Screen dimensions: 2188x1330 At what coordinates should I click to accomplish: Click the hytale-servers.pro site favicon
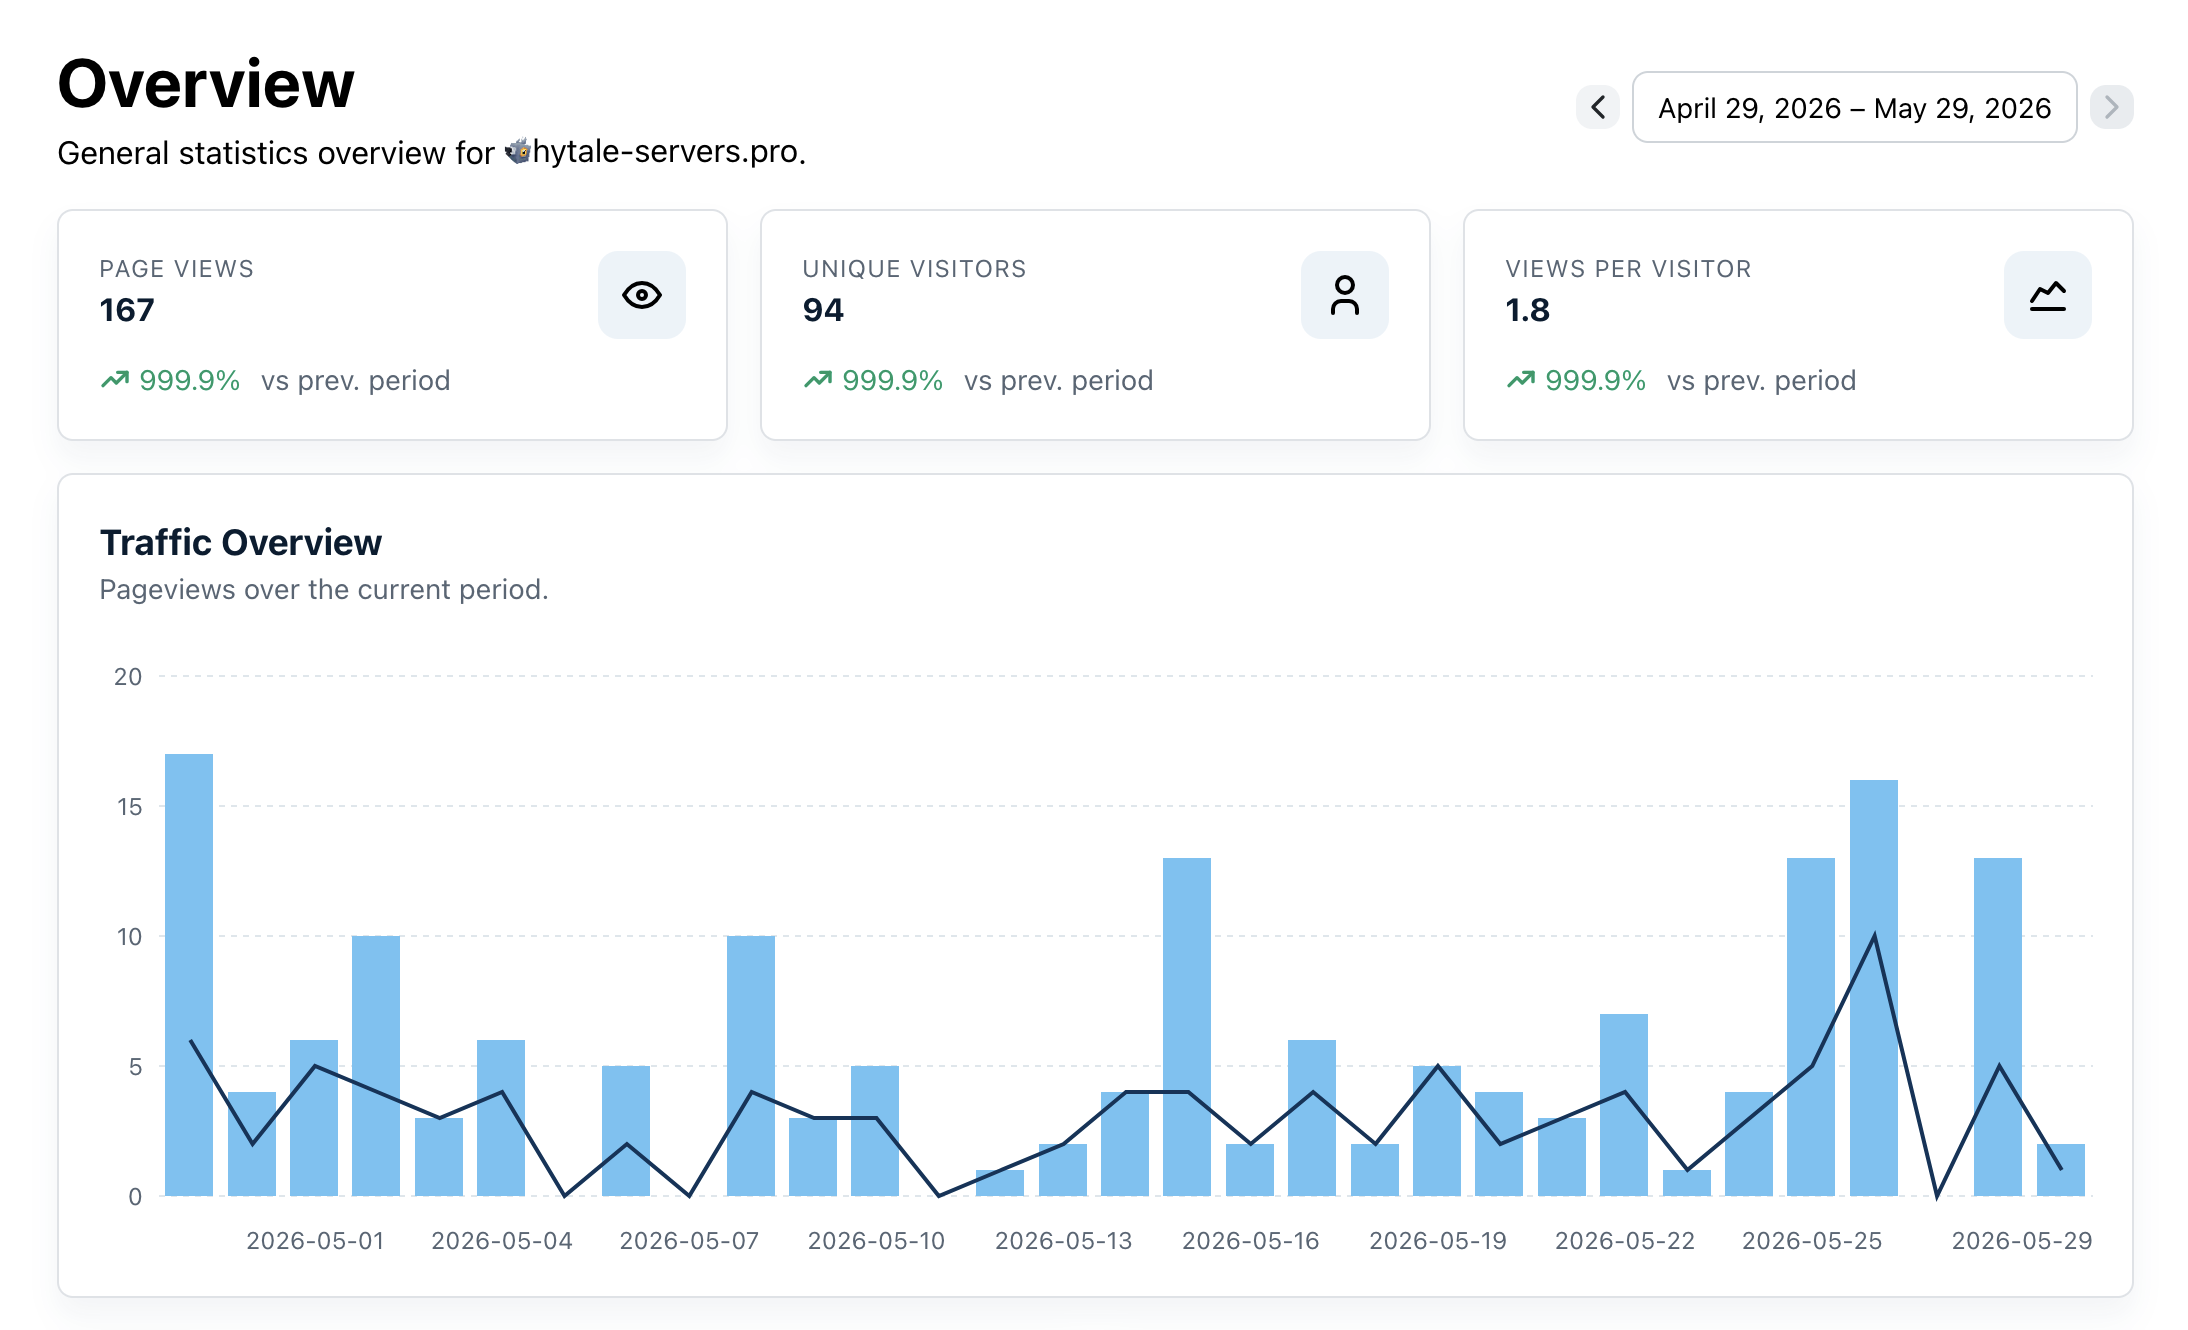tap(518, 151)
